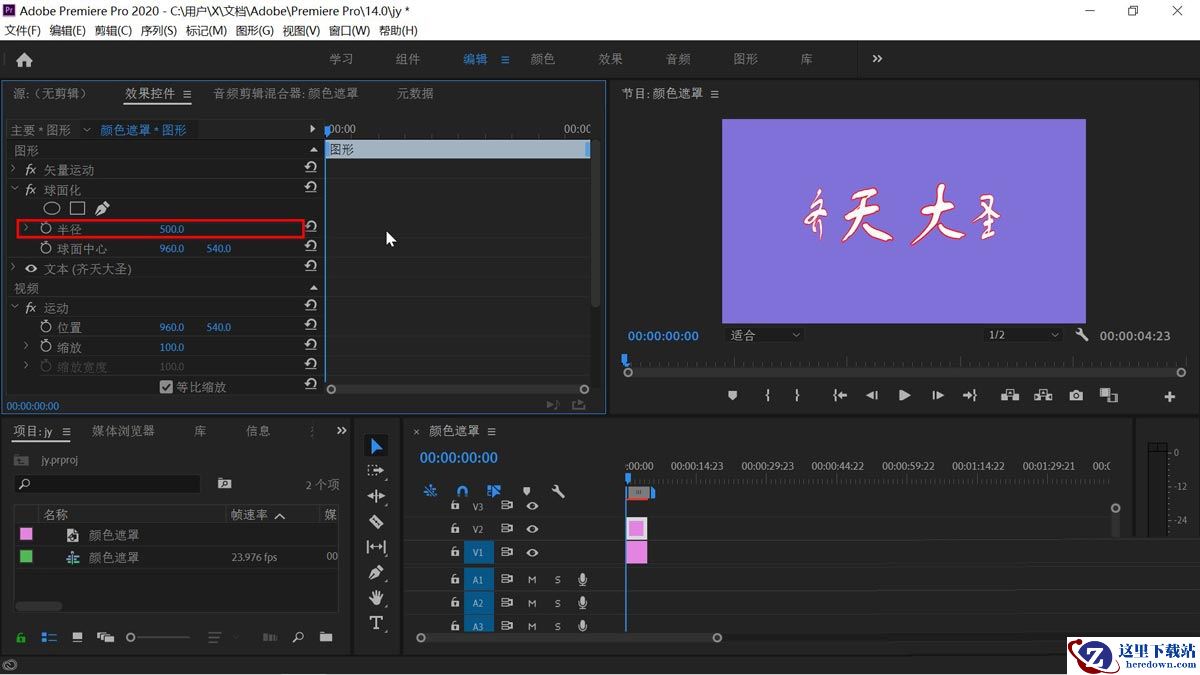This screenshot has width=1200, height=675.
Task: Collapse the 球面化 effect
Action: click(14, 189)
